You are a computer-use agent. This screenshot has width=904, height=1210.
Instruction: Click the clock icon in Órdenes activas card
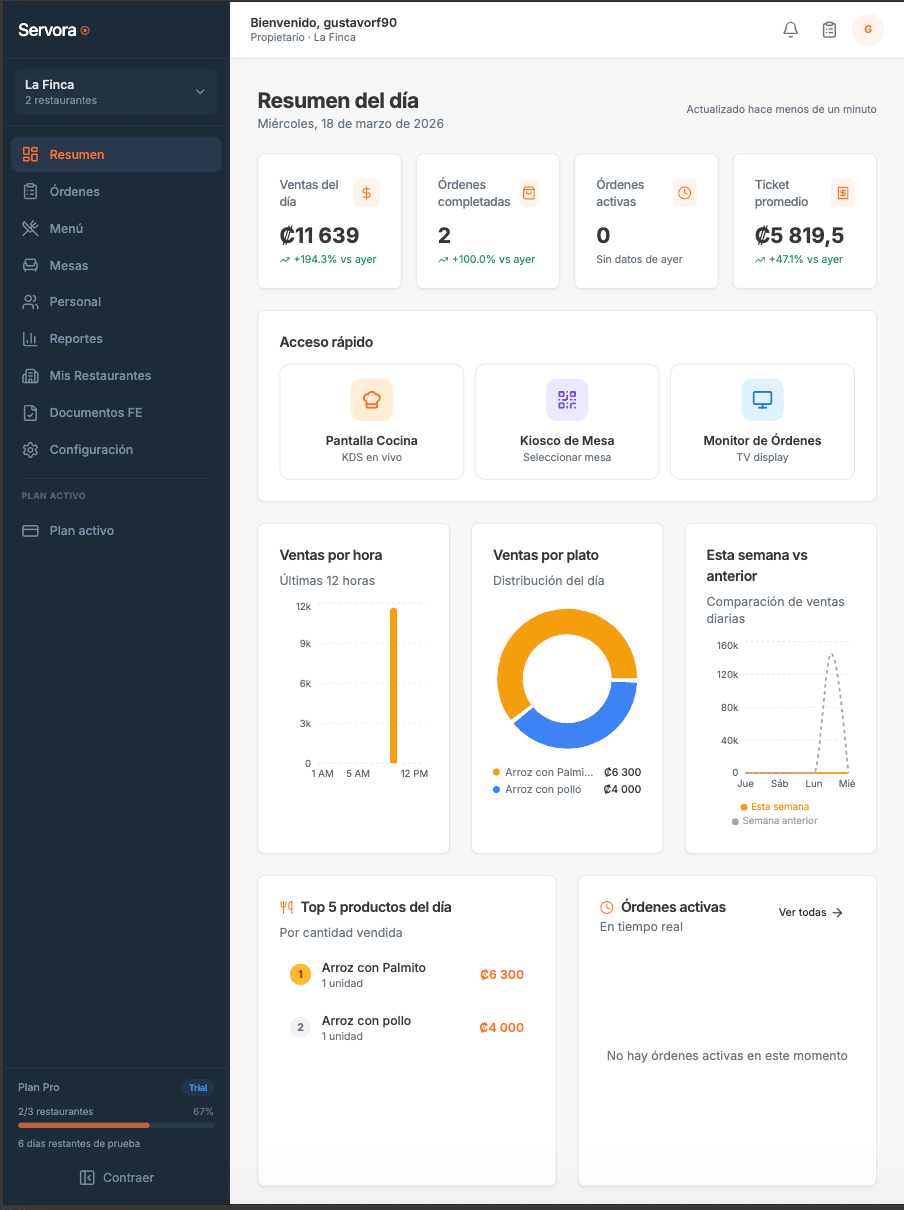click(684, 193)
